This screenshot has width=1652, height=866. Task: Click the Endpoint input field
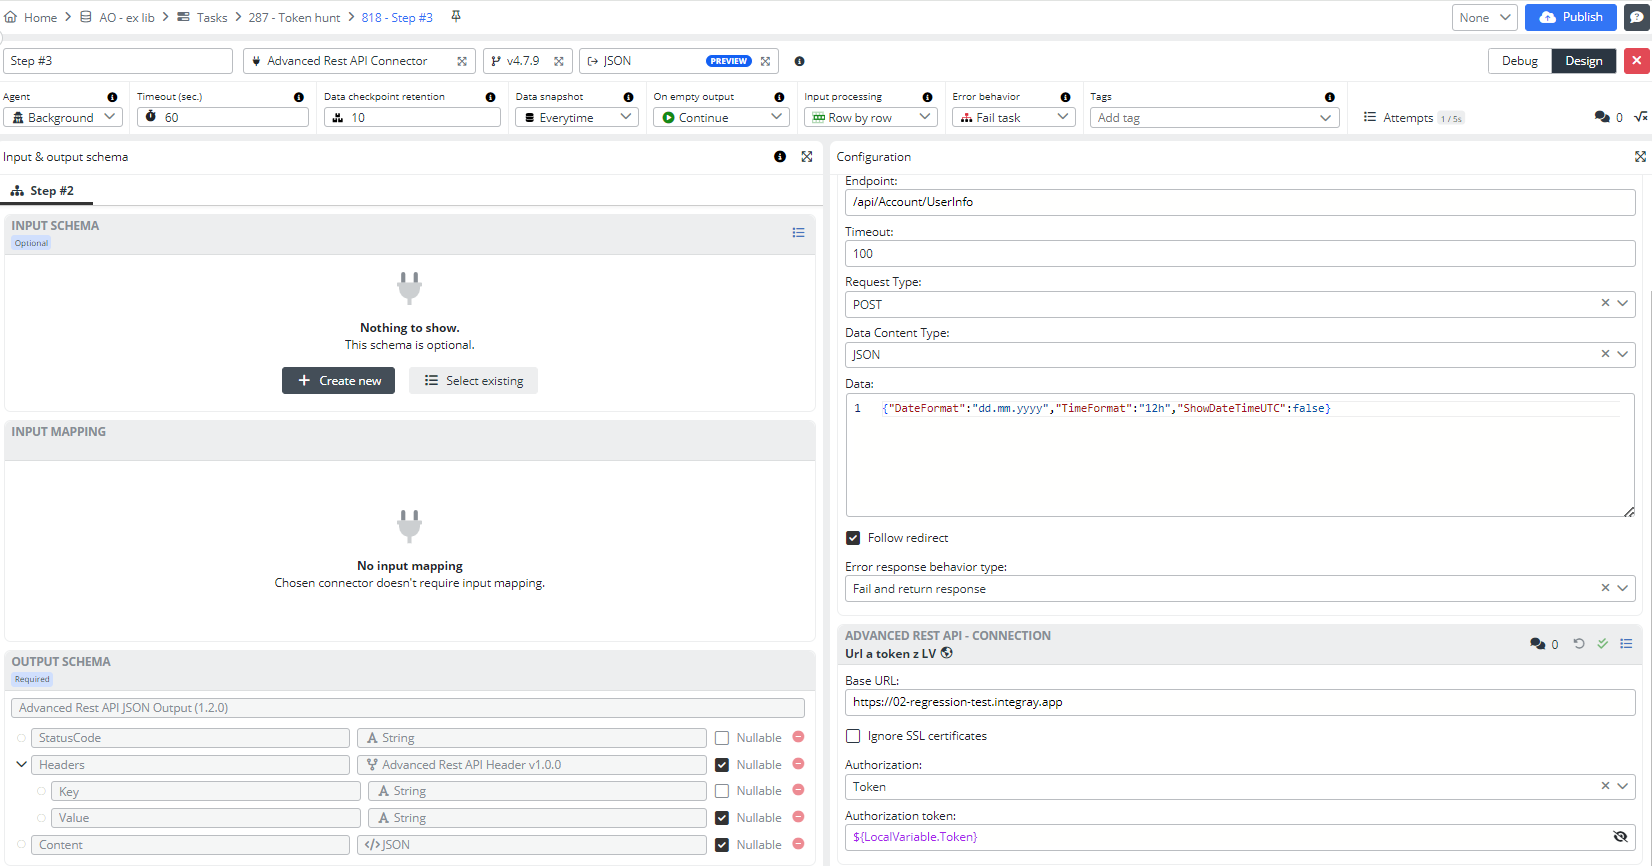[x=1239, y=202]
